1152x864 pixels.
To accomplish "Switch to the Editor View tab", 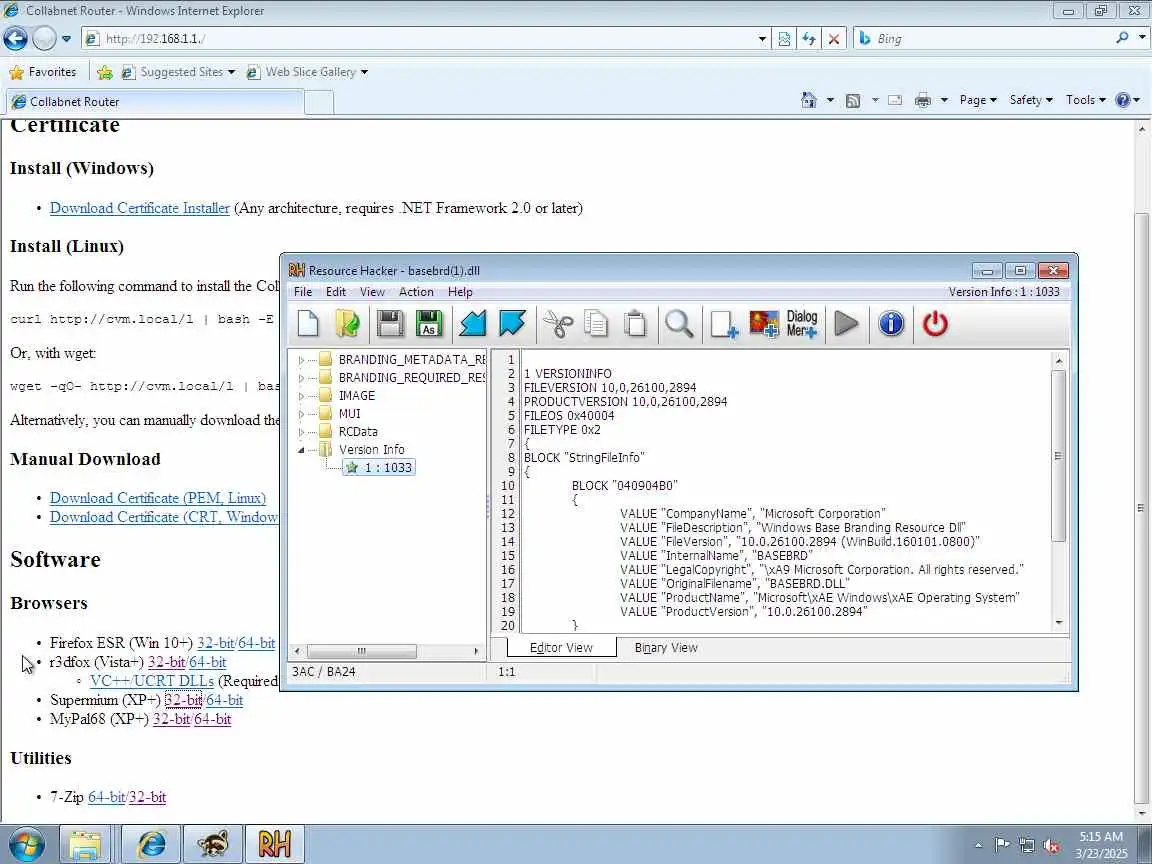I will pyautogui.click(x=561, y=647).
